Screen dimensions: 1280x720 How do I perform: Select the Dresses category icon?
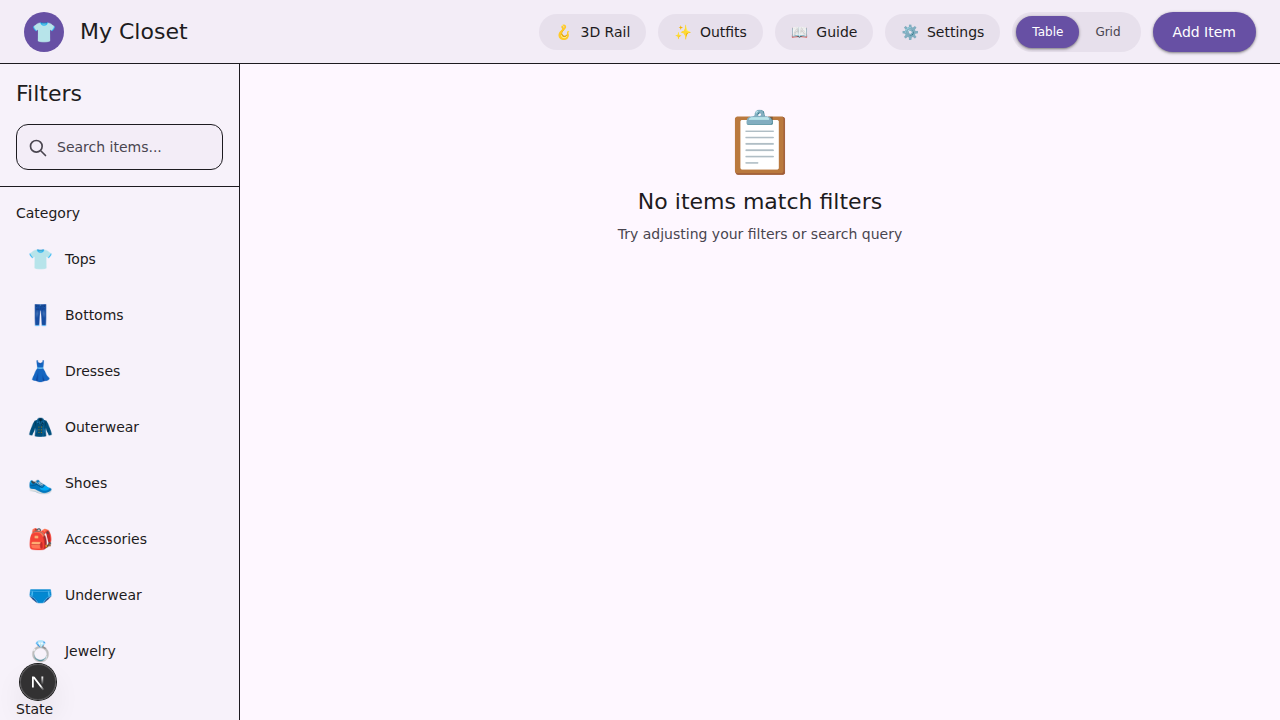[39, 370]
